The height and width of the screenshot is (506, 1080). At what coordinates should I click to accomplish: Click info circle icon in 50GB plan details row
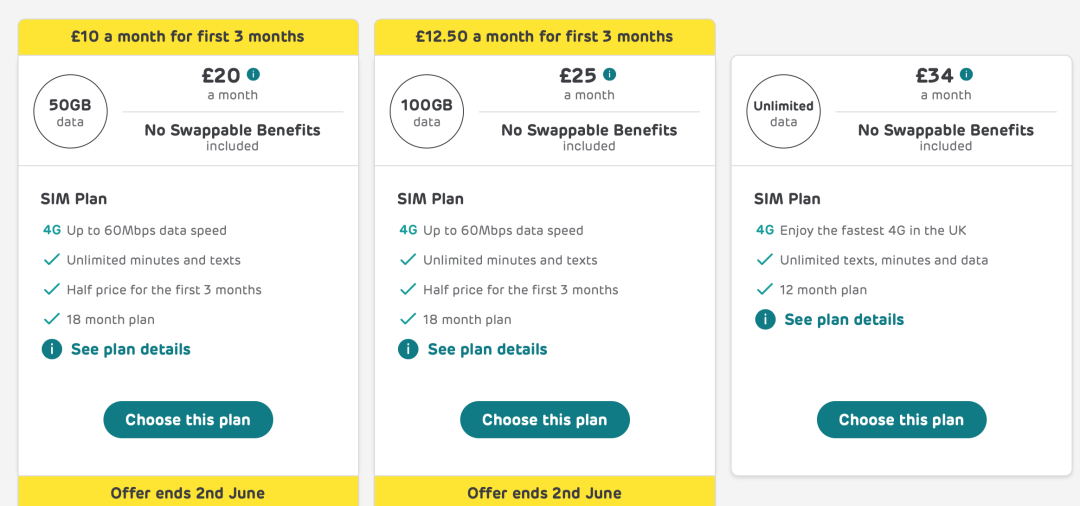tap(52, 349)
